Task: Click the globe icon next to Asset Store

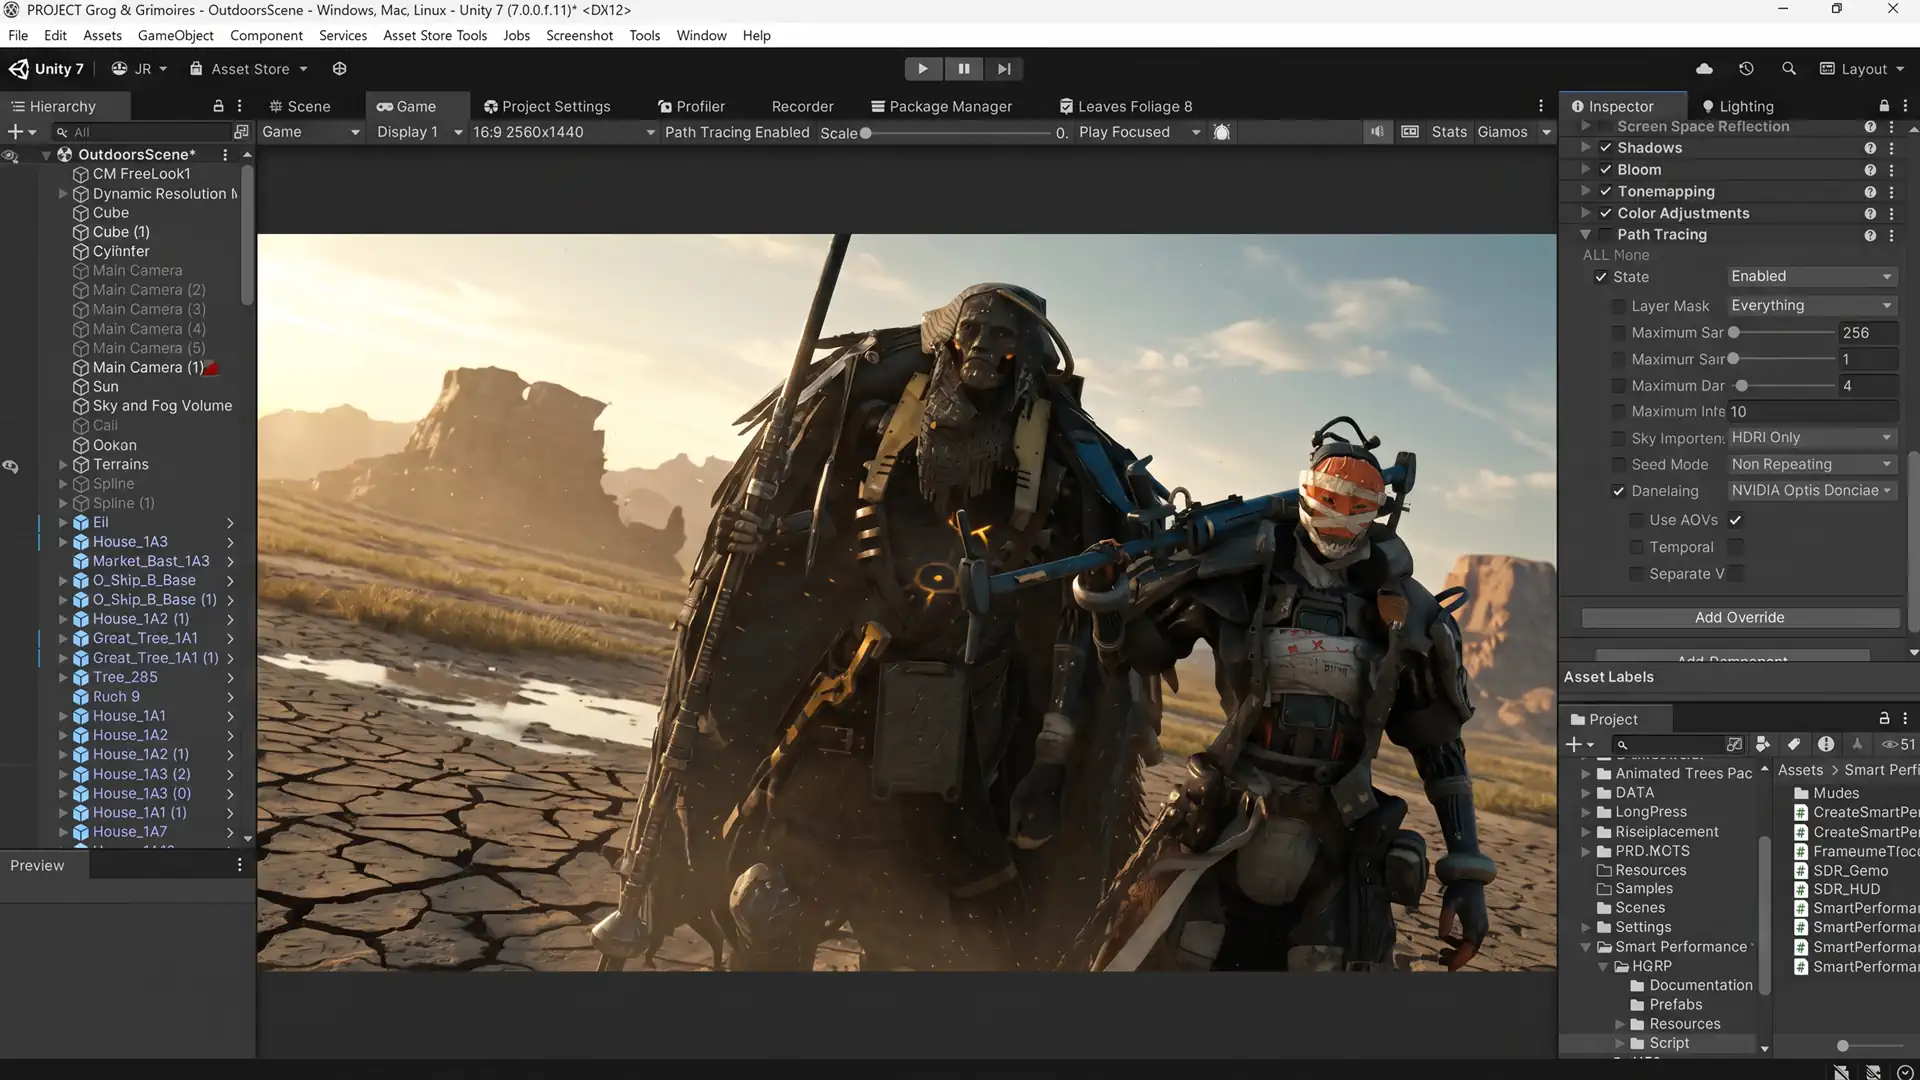Action: [339, 69]
